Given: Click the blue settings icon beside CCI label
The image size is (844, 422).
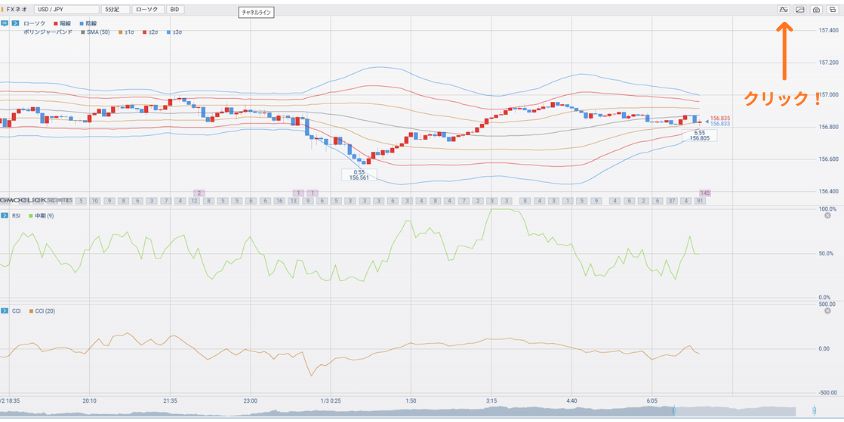Looking at the screenshot, I should tap(5, 312).
